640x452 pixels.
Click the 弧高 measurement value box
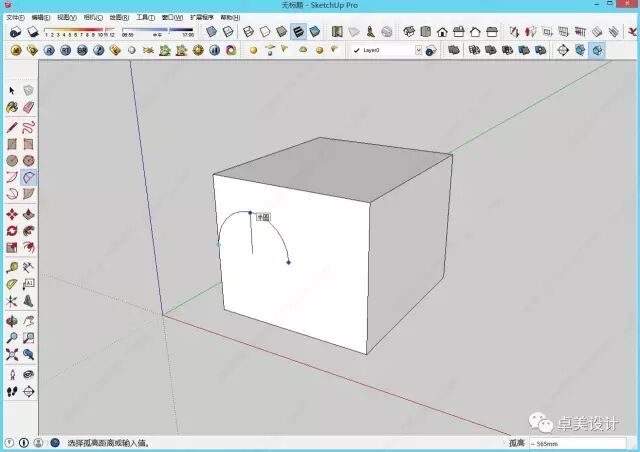coord(577,443)
